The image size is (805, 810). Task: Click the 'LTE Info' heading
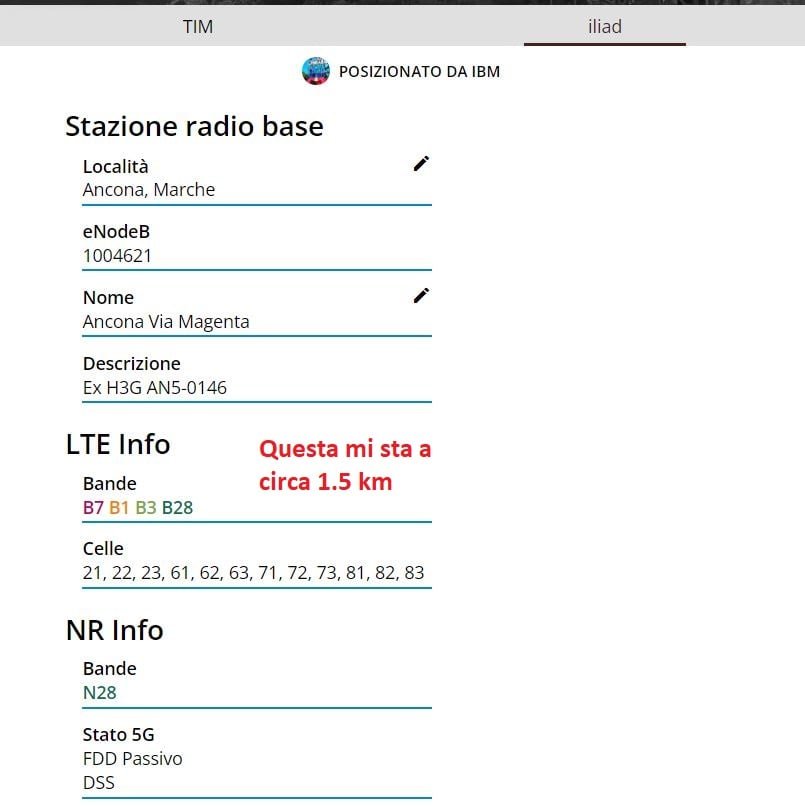coord(118,444)
